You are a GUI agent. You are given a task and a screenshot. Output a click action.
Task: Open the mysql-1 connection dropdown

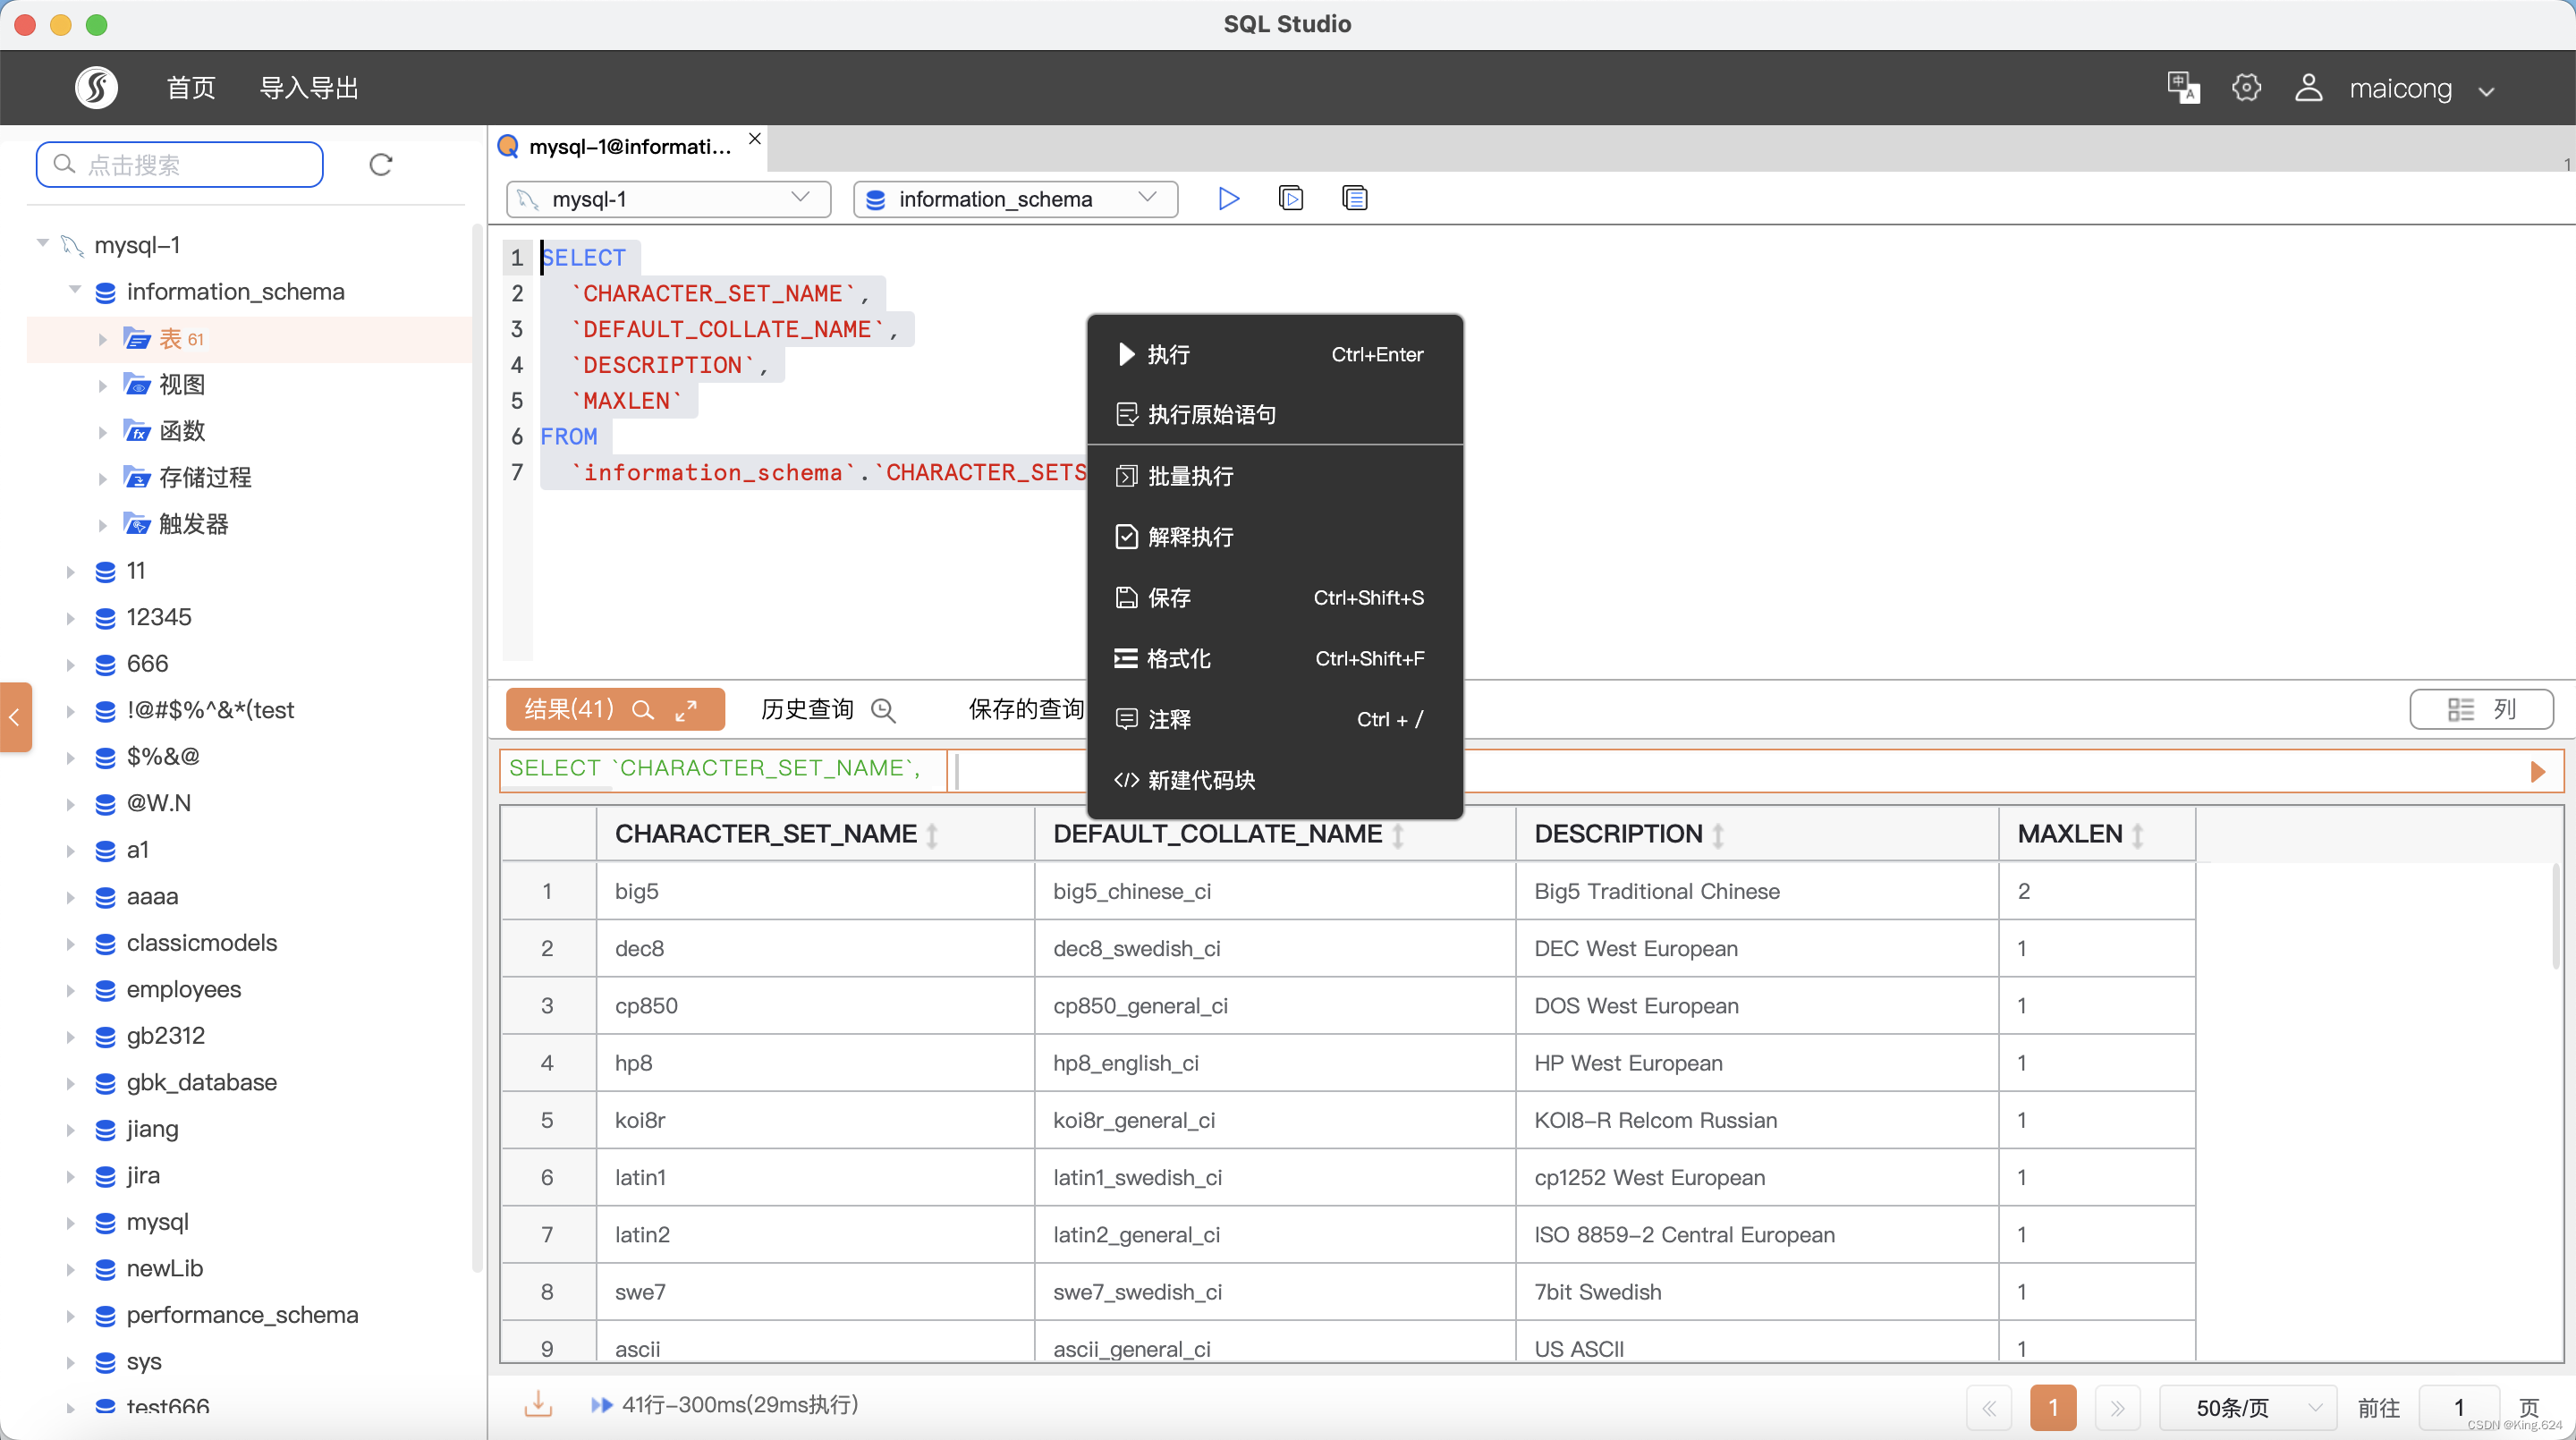(668, 198)
